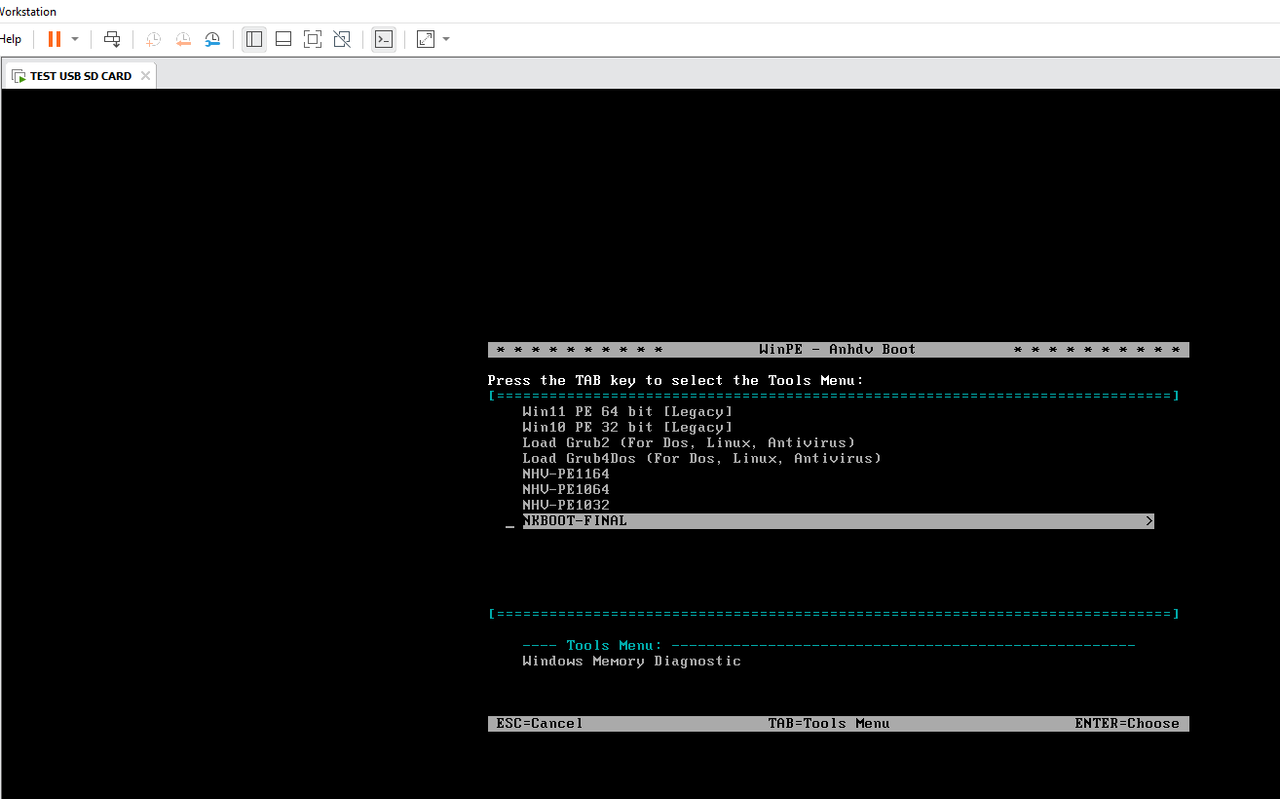Close the TEST USB SD CARD tab

tap(145, 76)
